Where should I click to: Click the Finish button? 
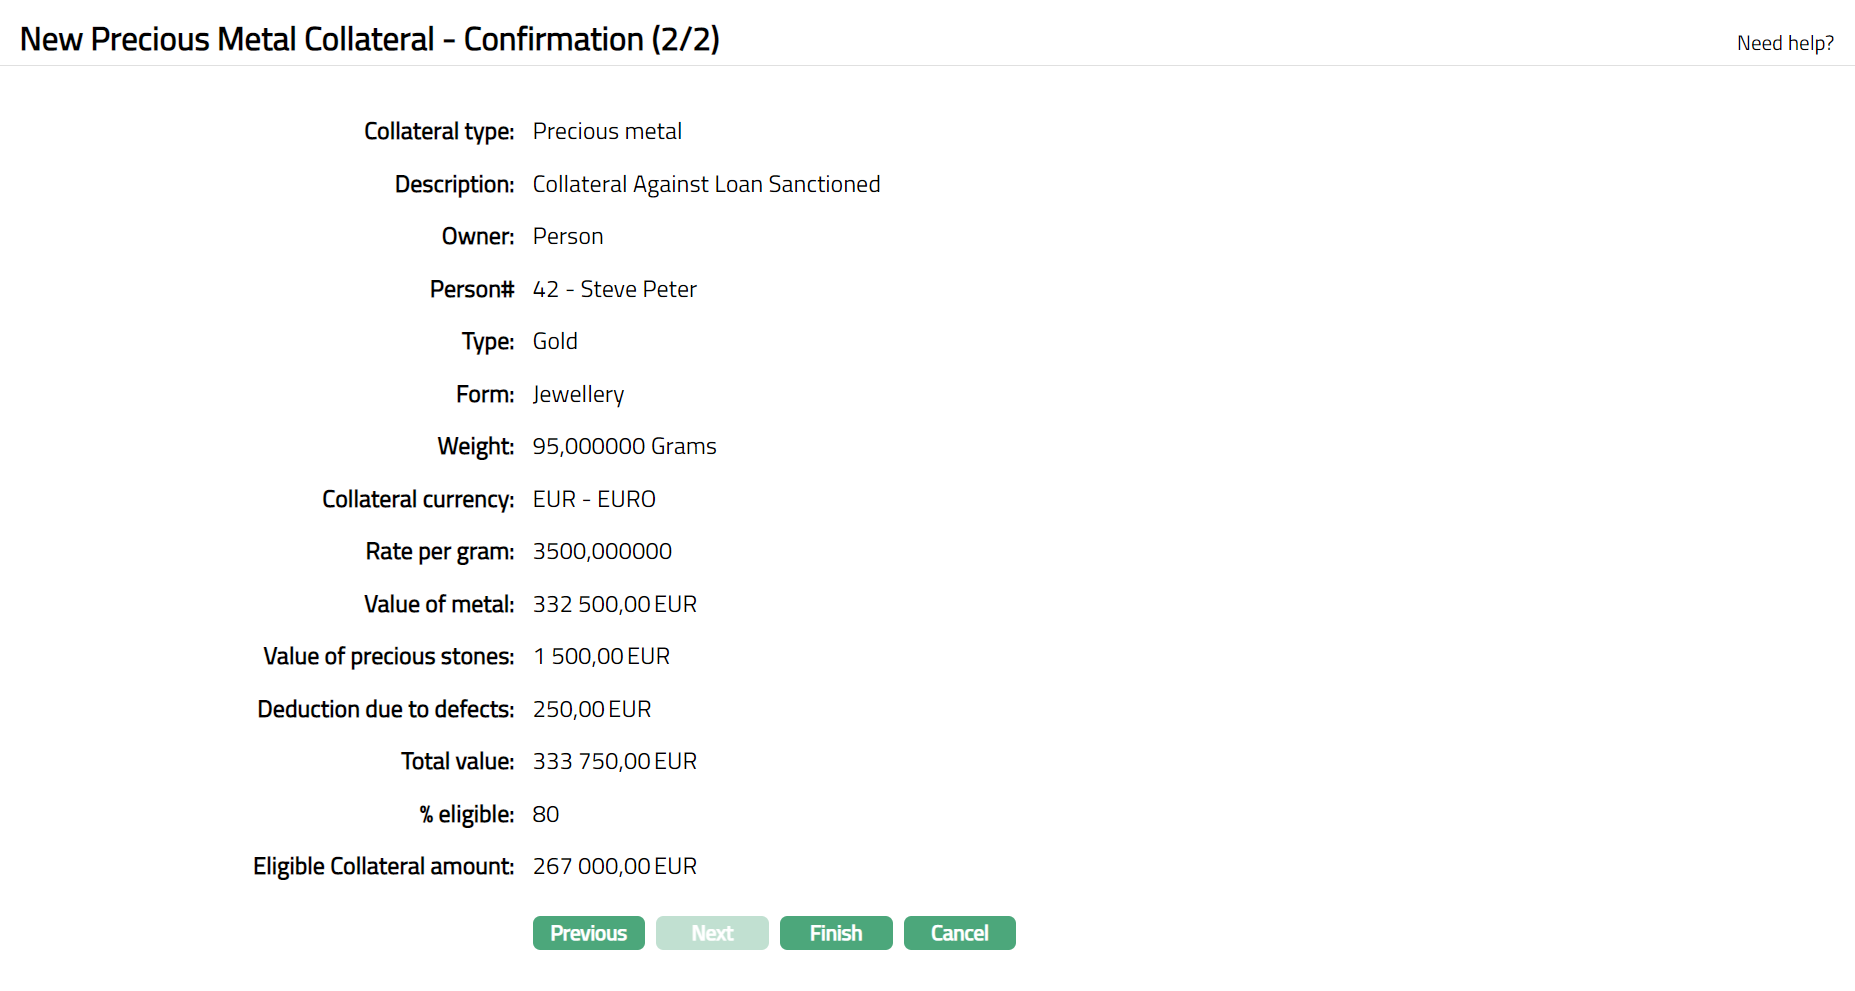pos(835,933)
